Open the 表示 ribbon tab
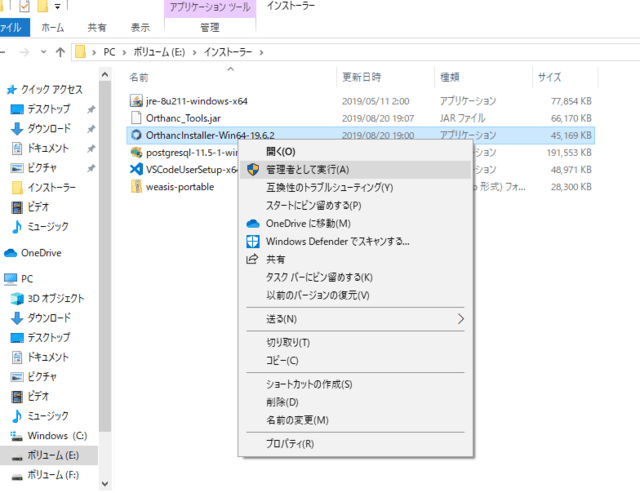Screen dimensions: 640x493 pos(141,28)
